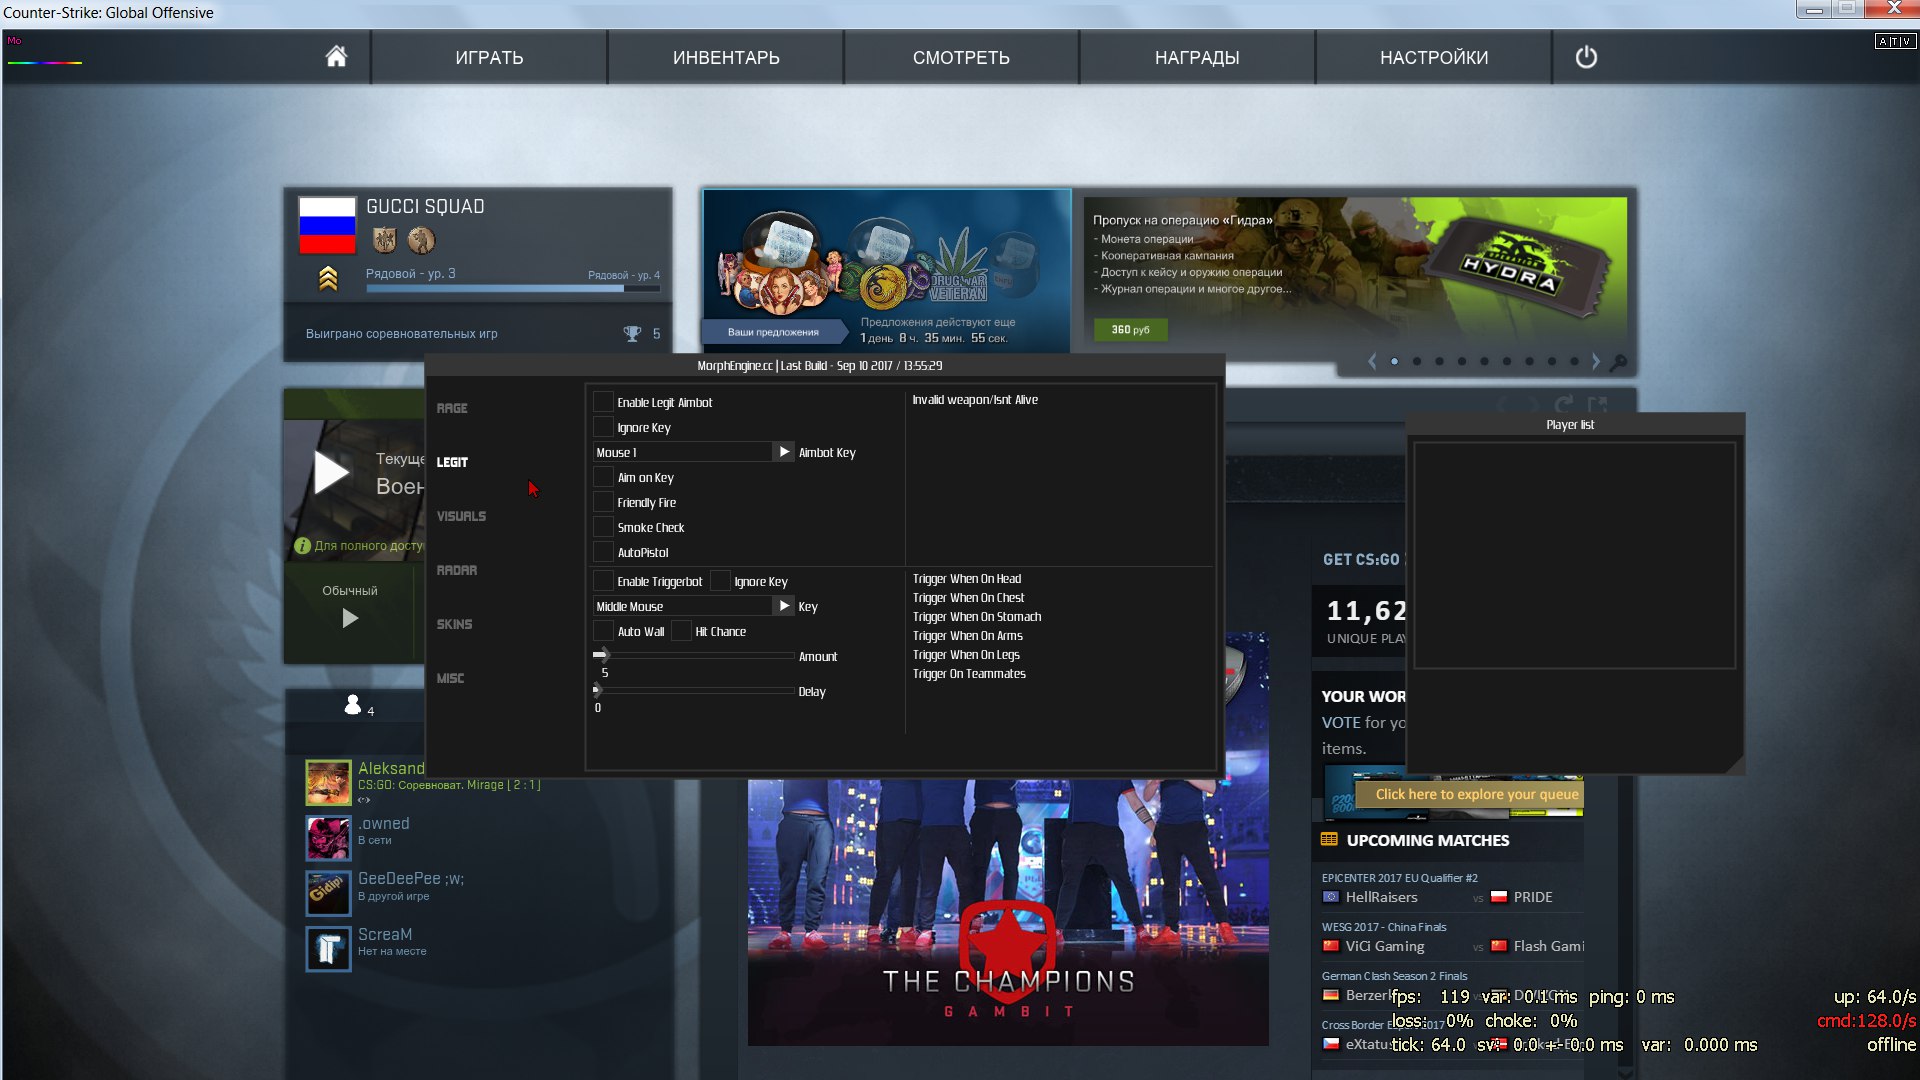Click the 360 руб purchase button
This screenshot has height=1080, width=1920.
[1130, 329]
